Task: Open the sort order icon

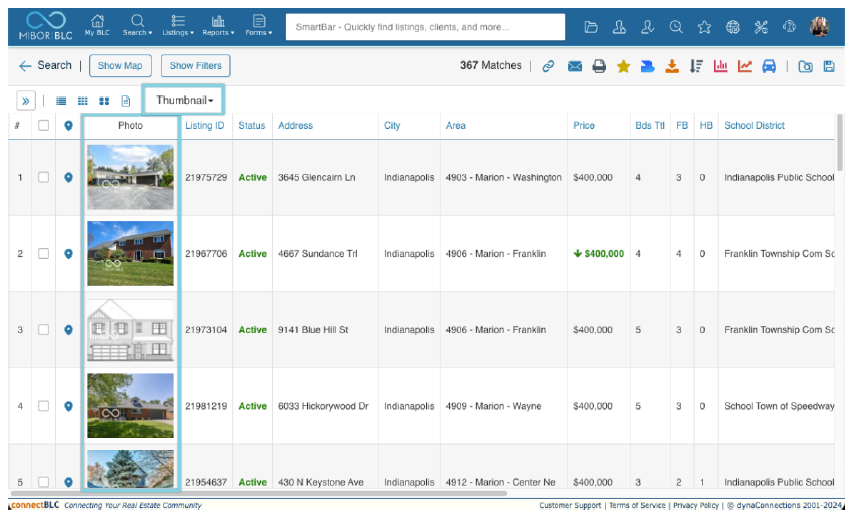Action: 696,66
